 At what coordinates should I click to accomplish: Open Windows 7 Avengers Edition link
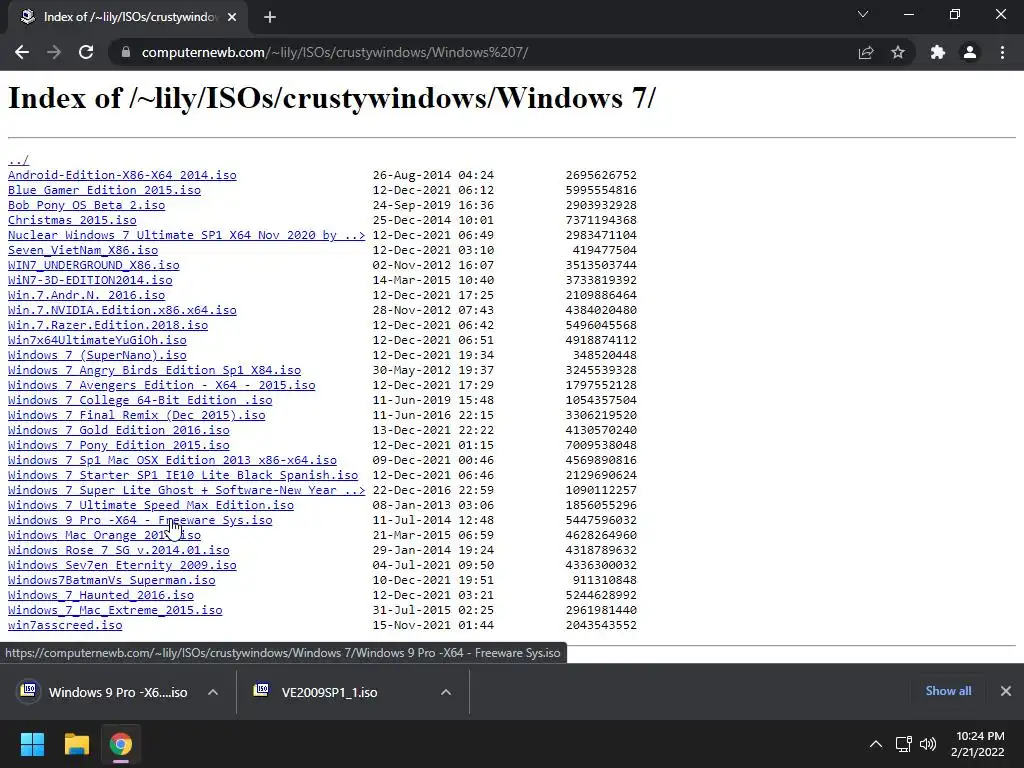161,385
